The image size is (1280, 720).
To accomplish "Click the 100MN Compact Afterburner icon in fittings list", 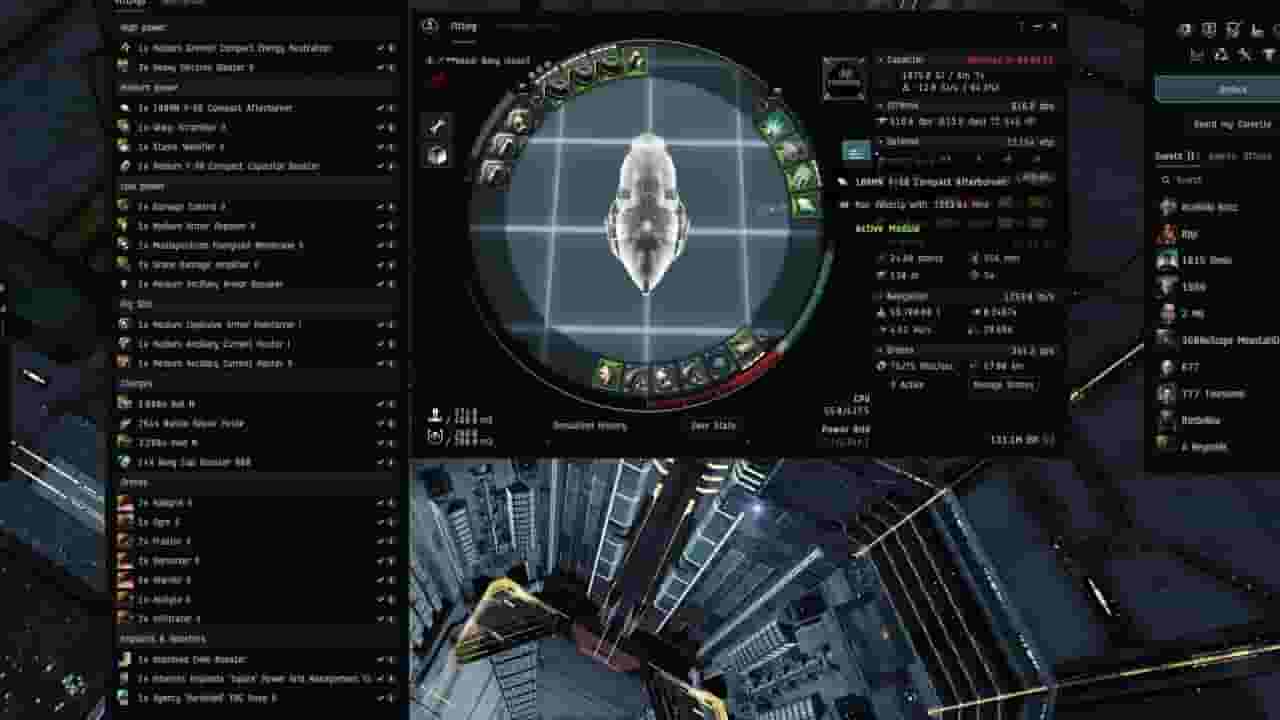I will click(x=124, y=107).
